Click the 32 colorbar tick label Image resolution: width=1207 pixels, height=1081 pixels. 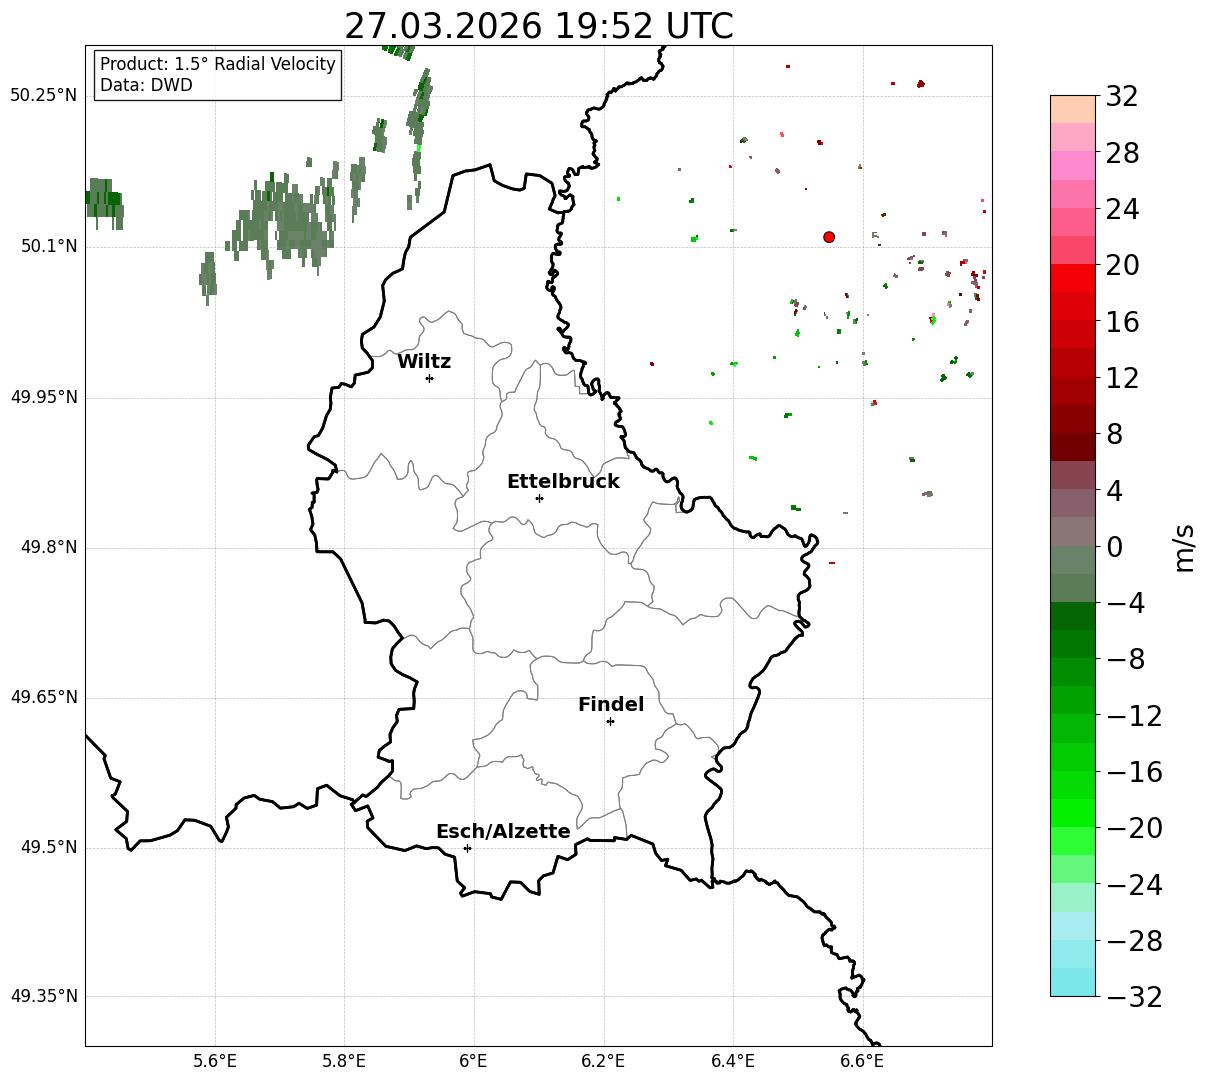pyautogui.click(x=1121, y=97)
